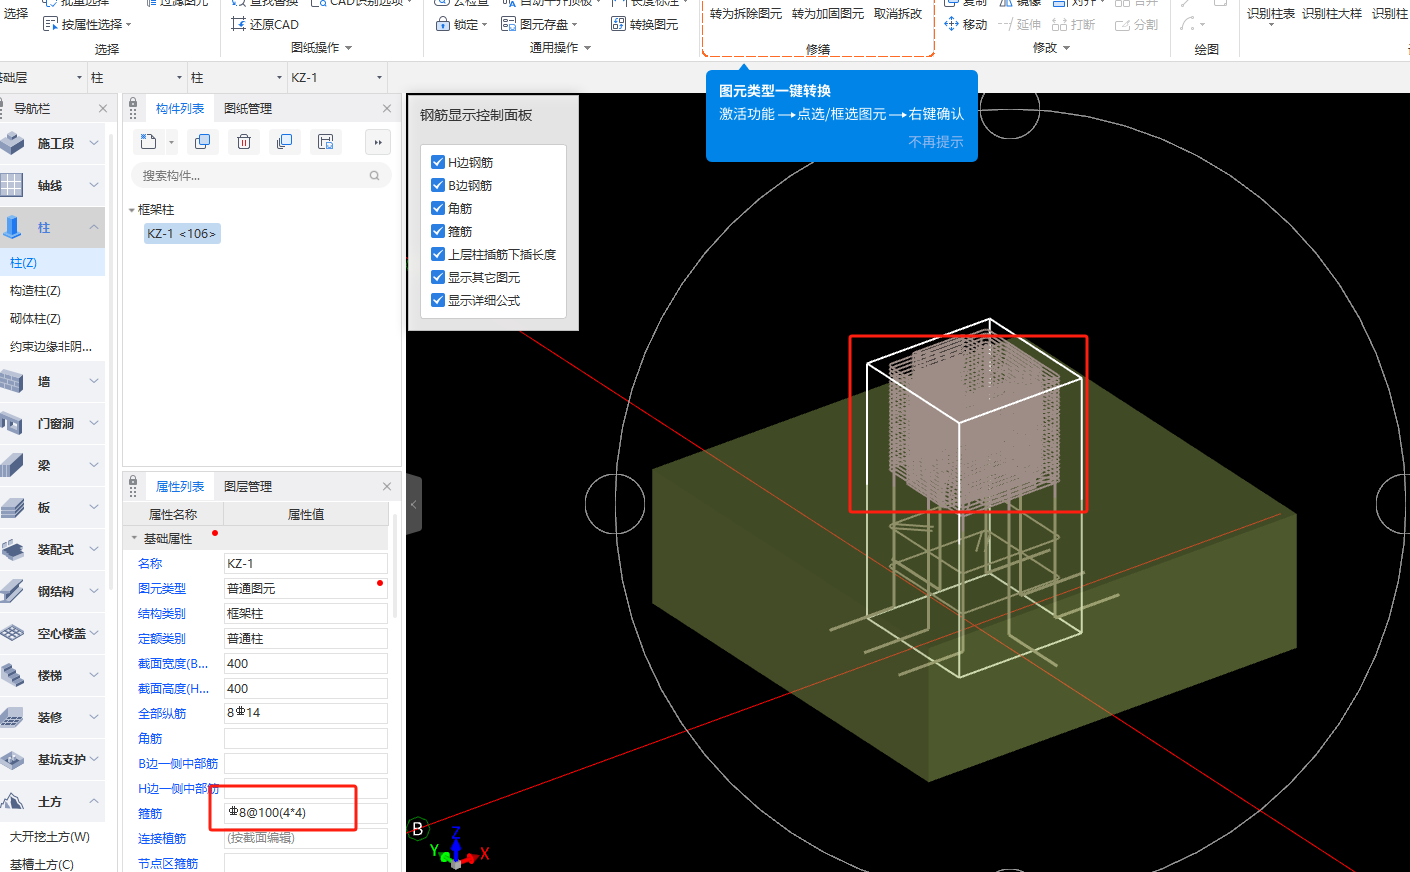This screenshot has height=872, width=1410.
Task: Click 转为加固图元 button
Action: [828, 14]
